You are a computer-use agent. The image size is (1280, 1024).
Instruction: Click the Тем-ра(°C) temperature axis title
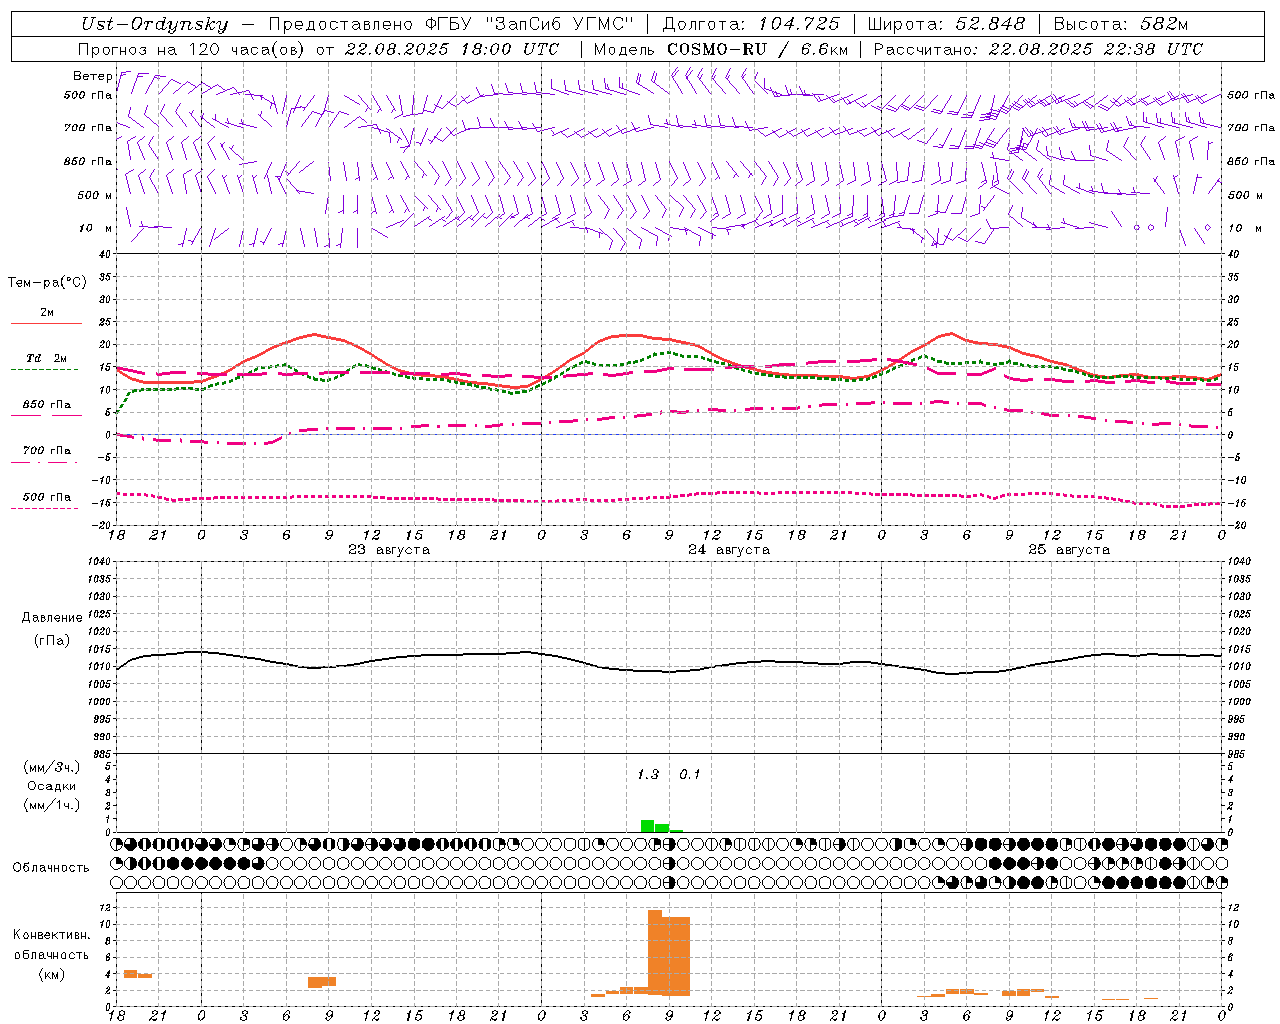pos(47,283)
